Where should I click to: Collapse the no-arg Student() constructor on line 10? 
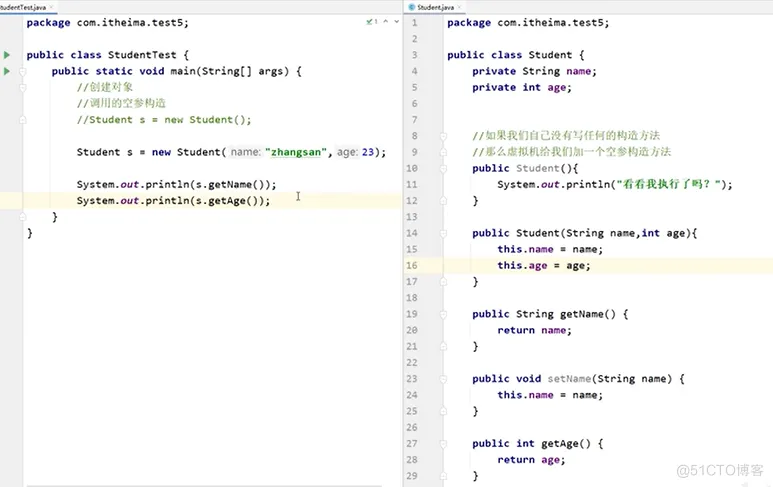pyautogui.click(x=443, y=169)
